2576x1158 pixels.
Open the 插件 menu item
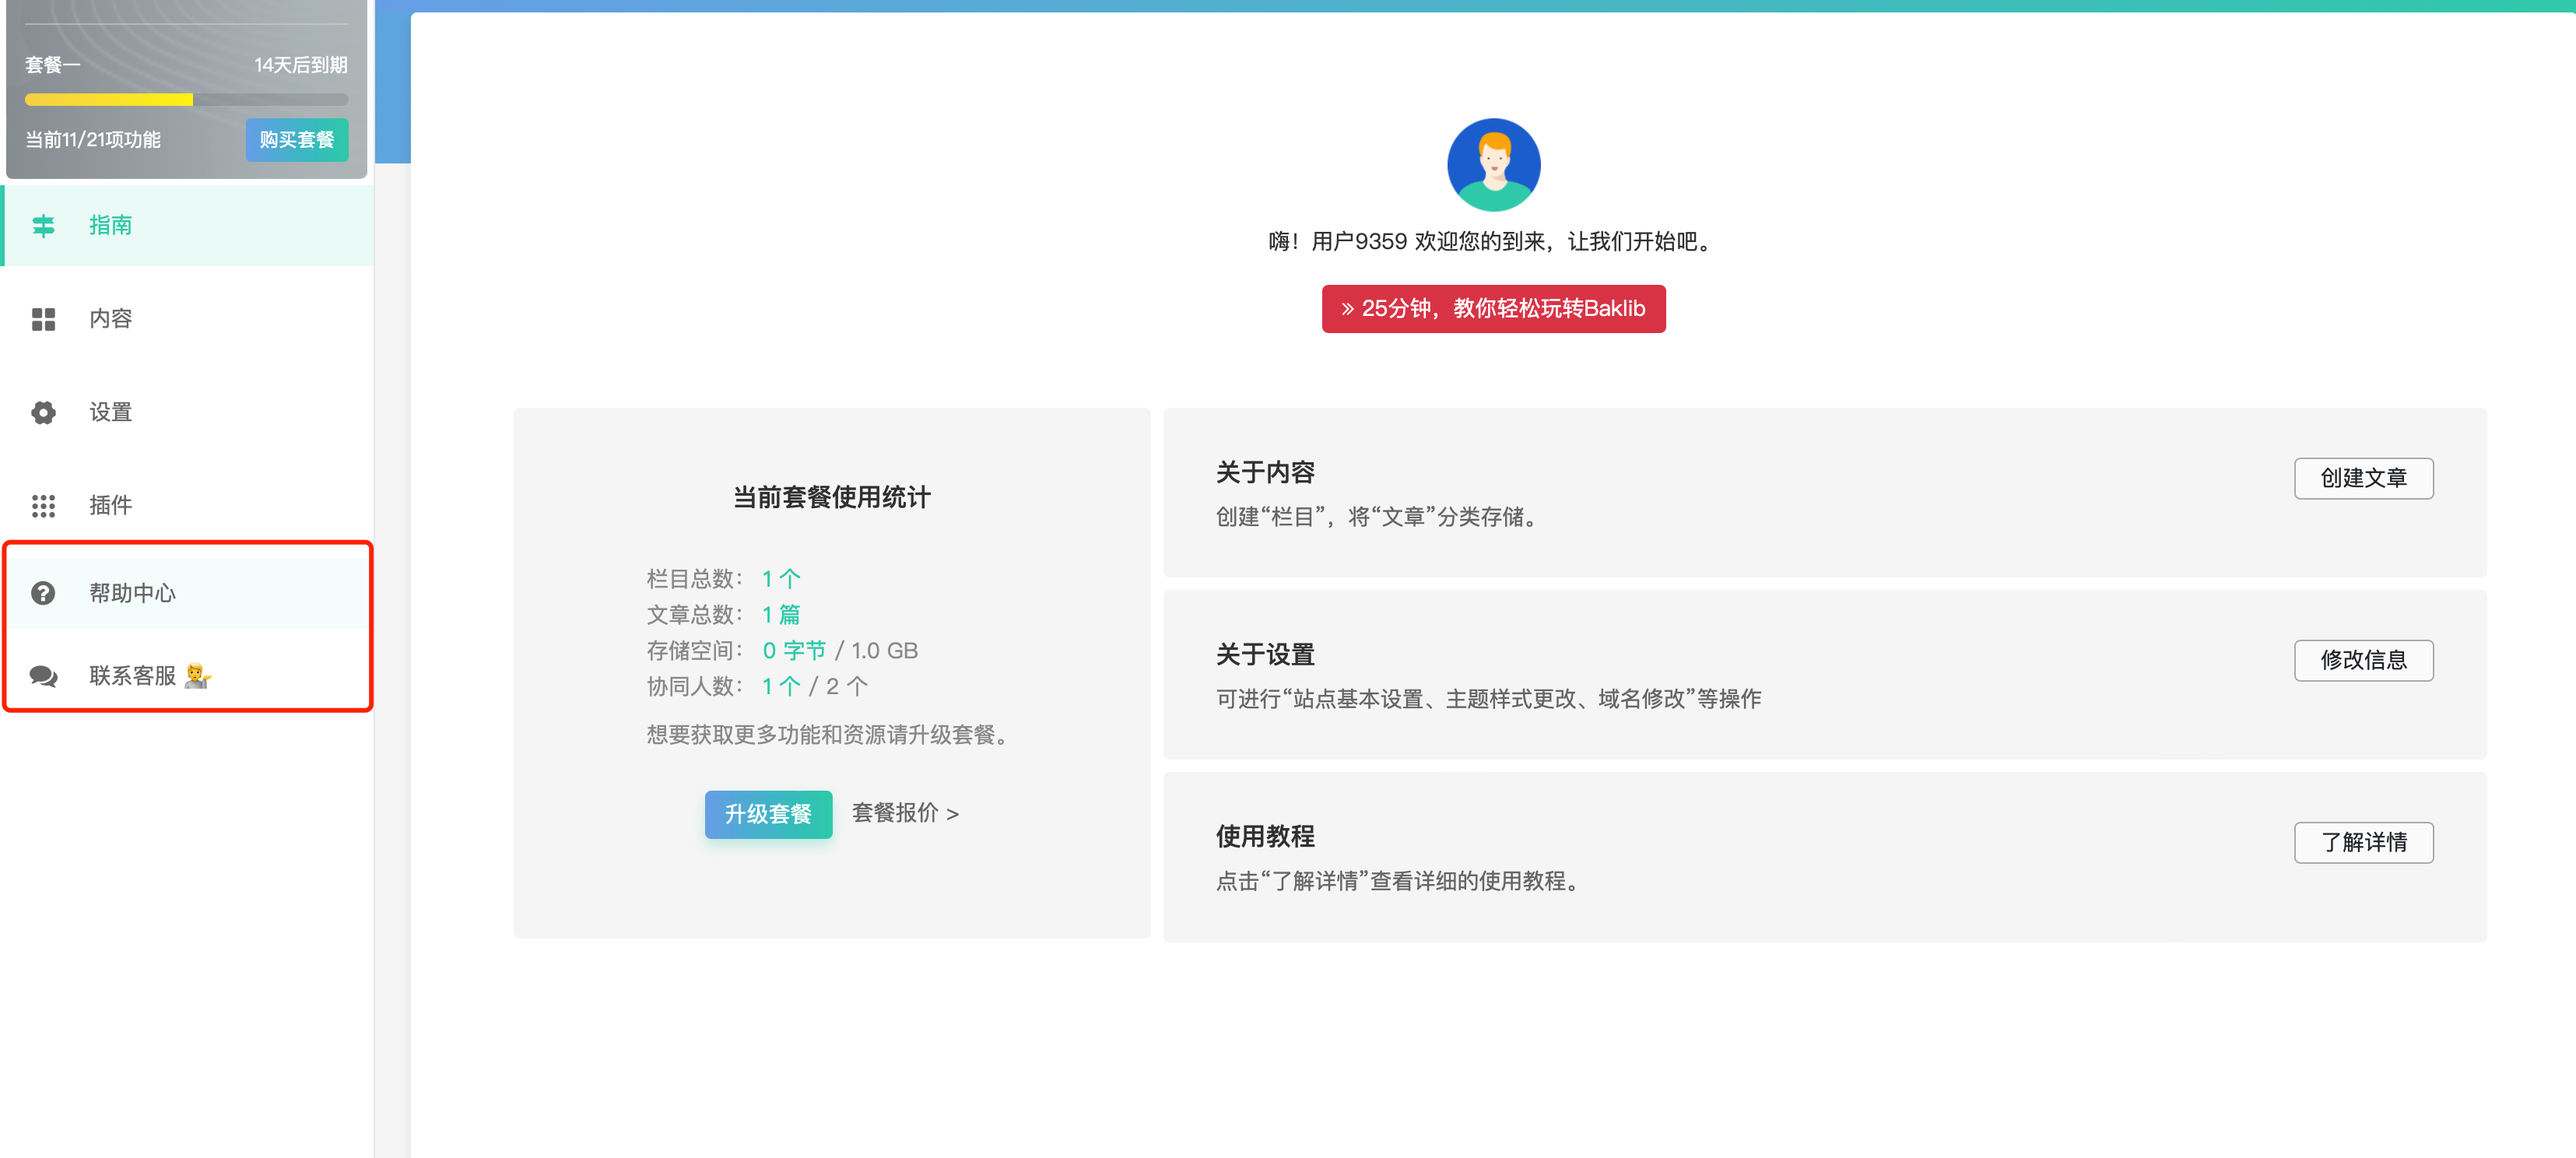(x=188, y=506)
